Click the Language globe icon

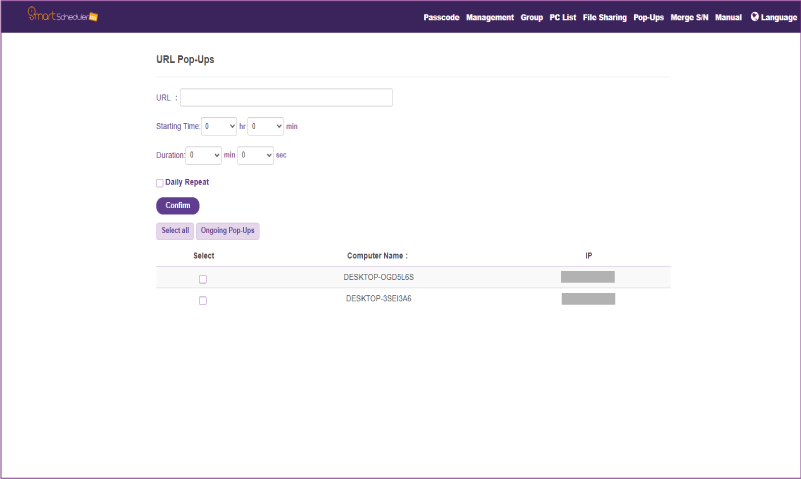point(755,17)
